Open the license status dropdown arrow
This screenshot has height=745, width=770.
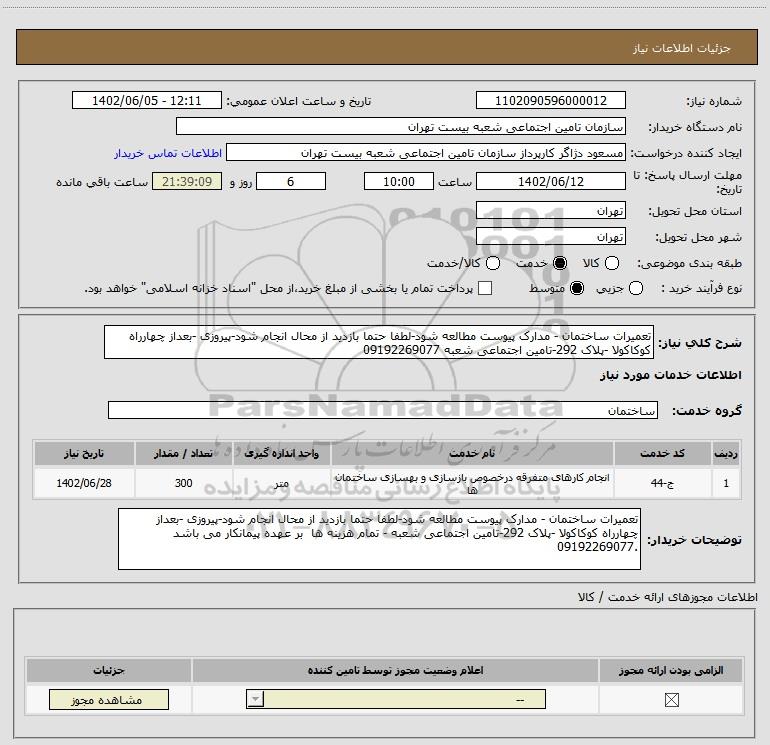(255, 699)
